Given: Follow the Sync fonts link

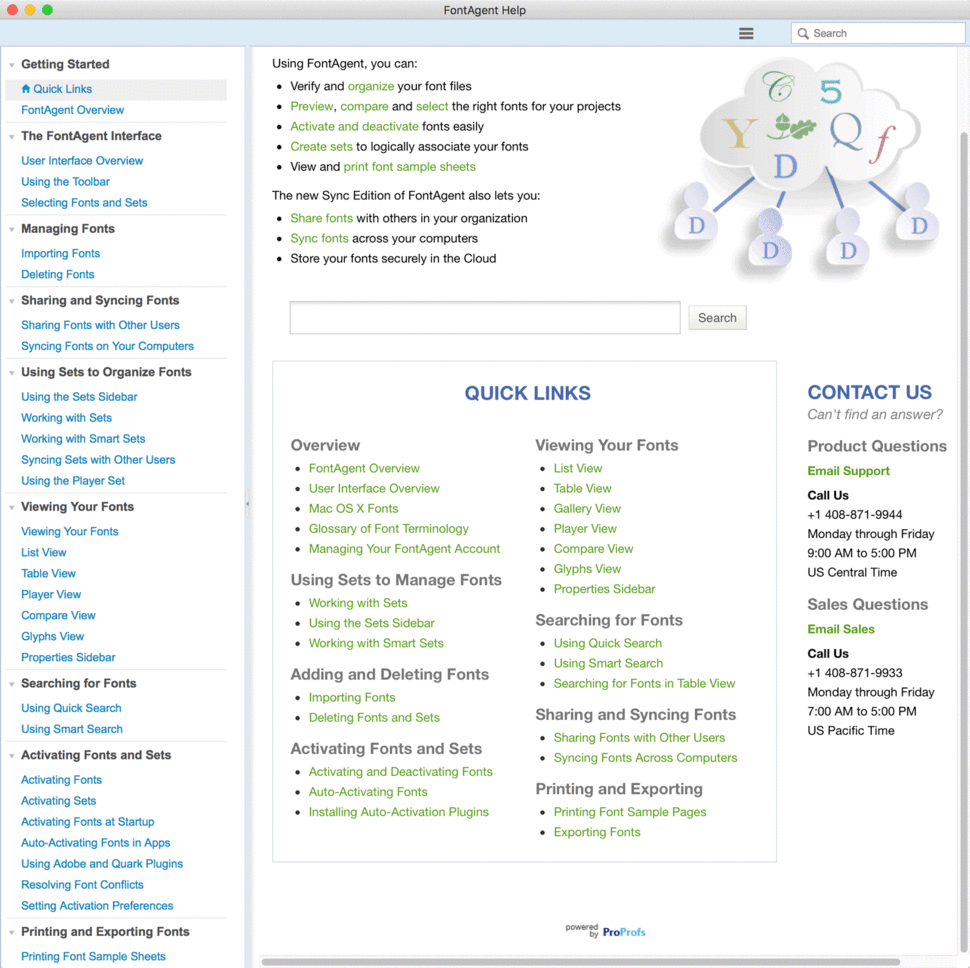Looking at the screenshot, I should tap(319, 239).
